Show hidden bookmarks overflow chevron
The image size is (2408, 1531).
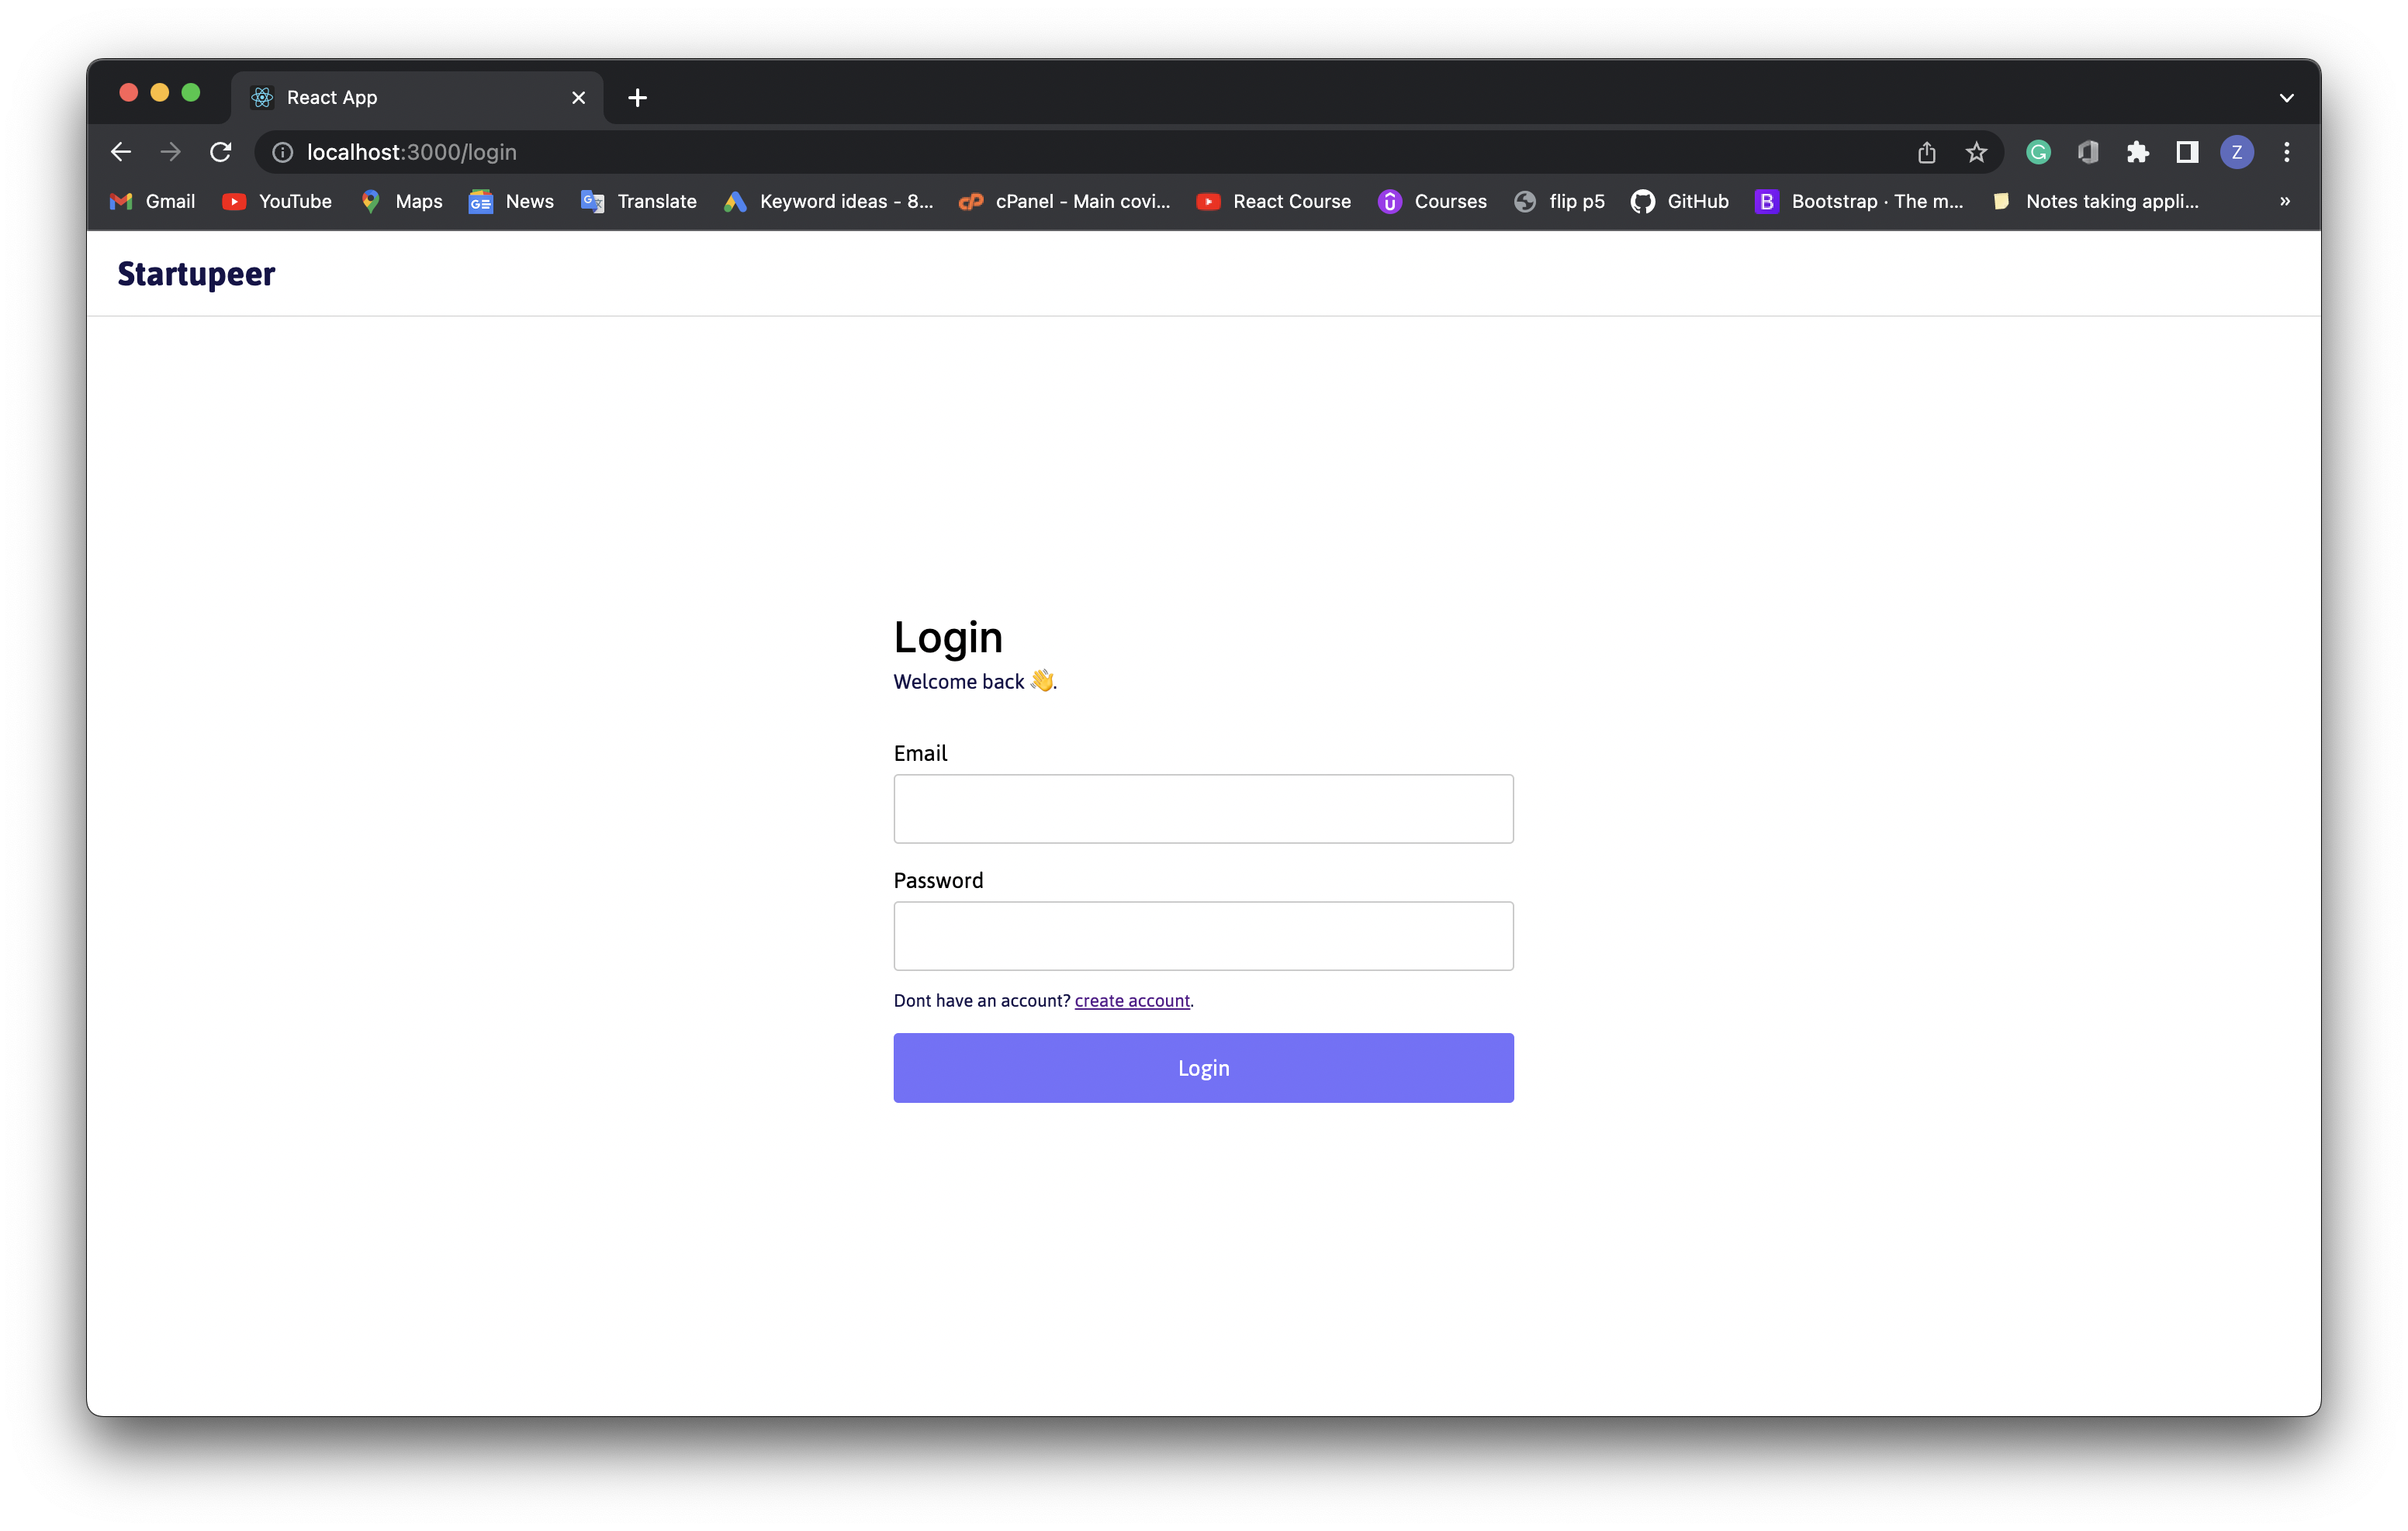point(2285,201)
